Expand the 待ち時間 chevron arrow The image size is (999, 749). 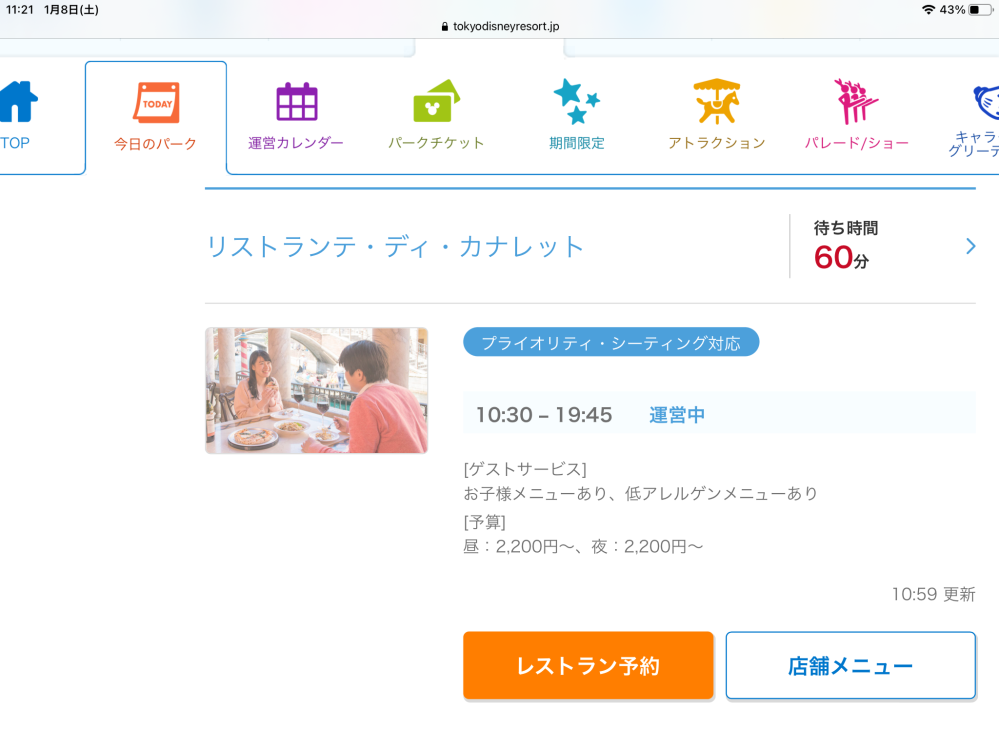(970, 246)
